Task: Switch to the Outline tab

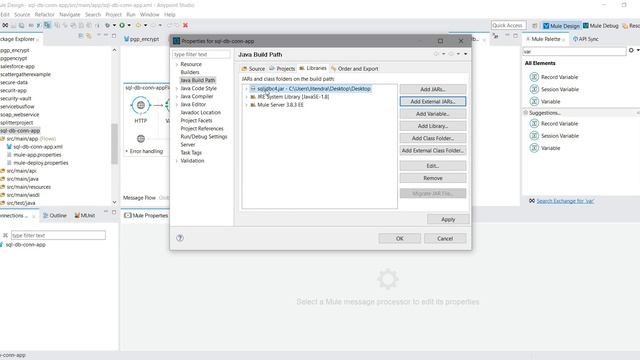Action: tap(55, 215)
